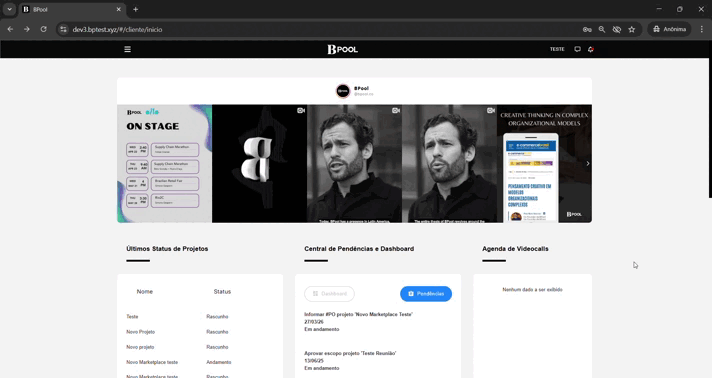
Task: Click the Nenhum dado a ser exibido message
Action: 533,289
